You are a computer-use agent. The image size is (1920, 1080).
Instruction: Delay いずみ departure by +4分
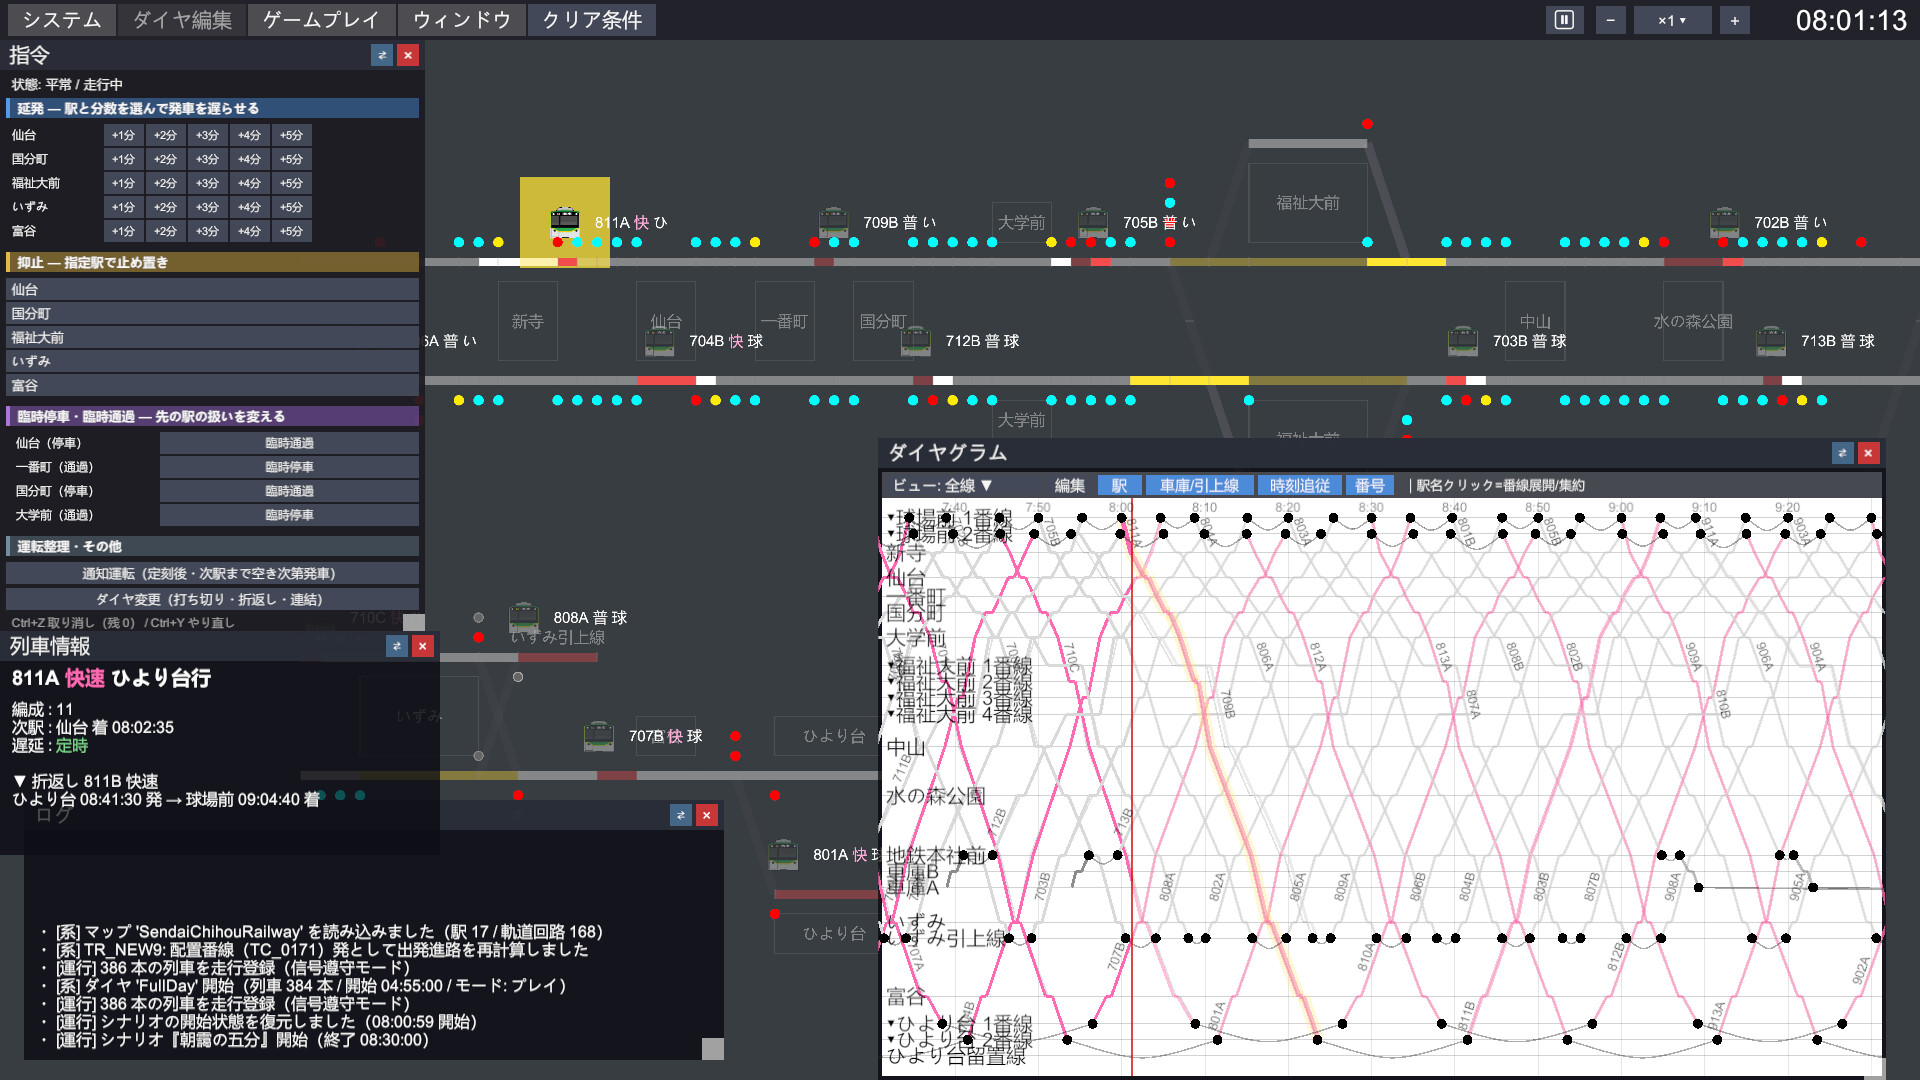click(x=249, y=207)
